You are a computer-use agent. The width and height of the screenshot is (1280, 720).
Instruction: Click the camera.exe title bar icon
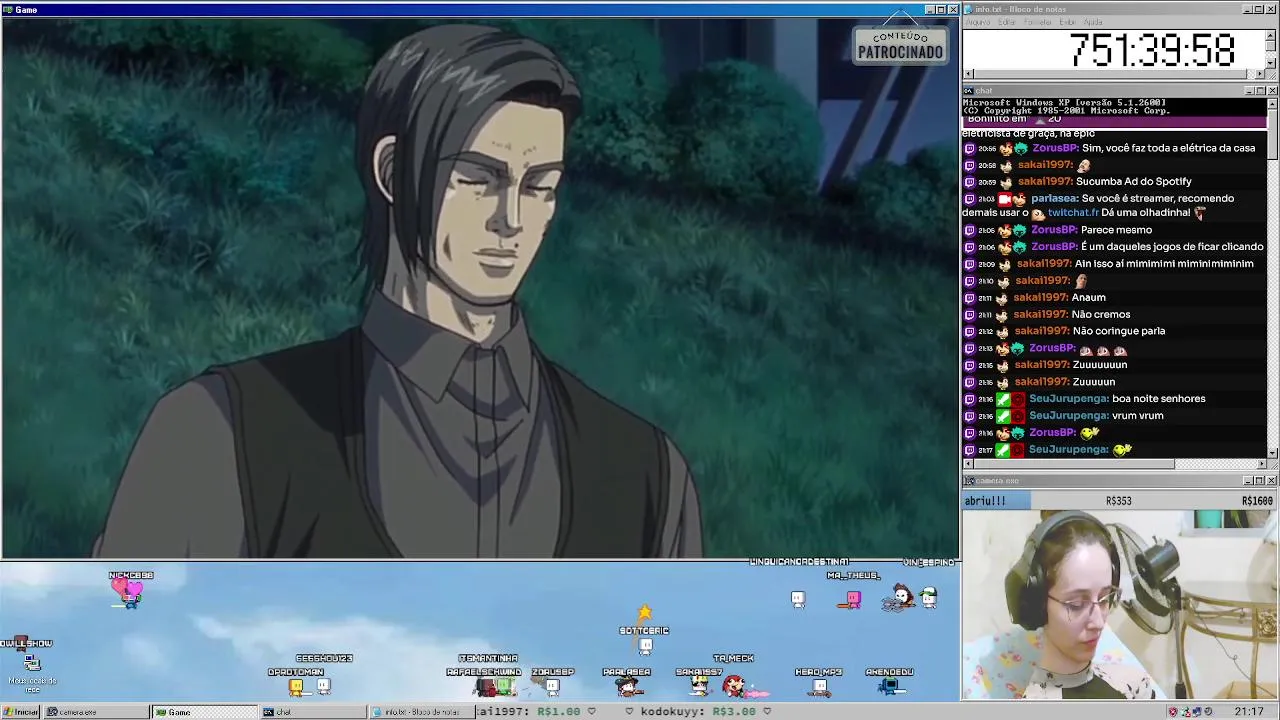pyautogui.click(x=969, y=481)
